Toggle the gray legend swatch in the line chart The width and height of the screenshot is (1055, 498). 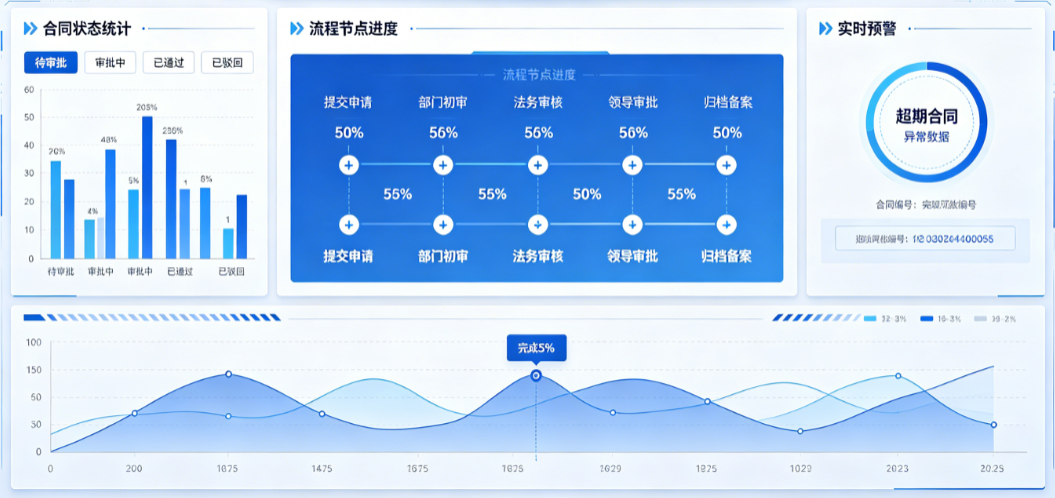[982, 318]
